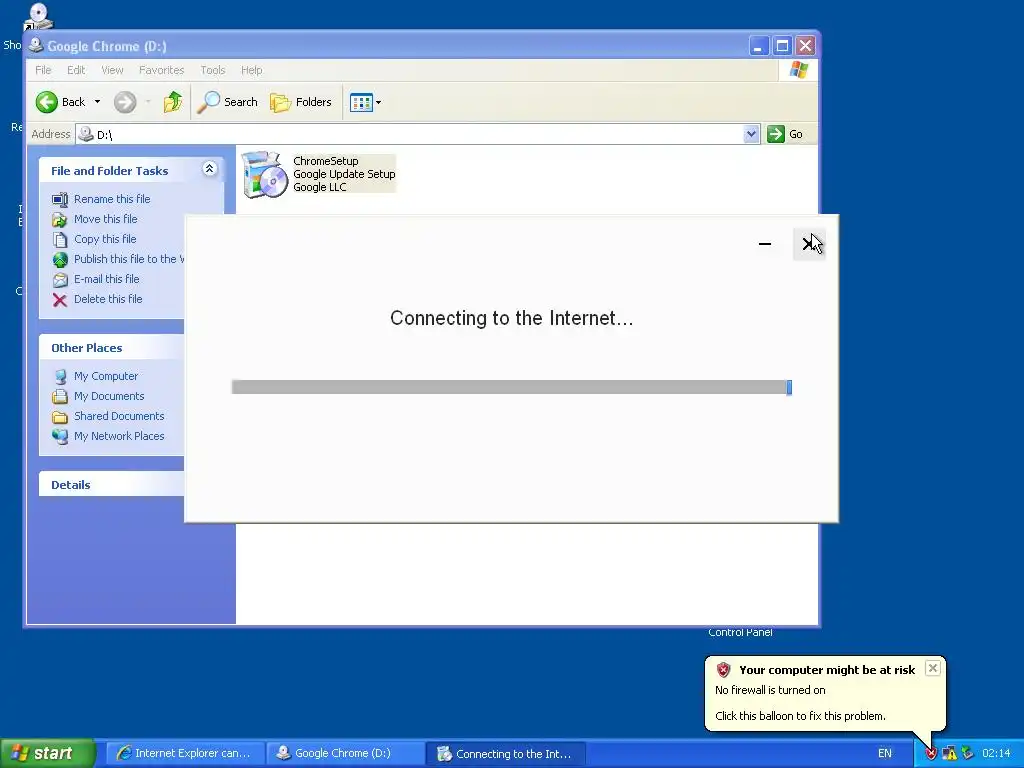This screenshot has height=768, width=1024.
Task: Click Rename this file
Action: tap(112, 199)
